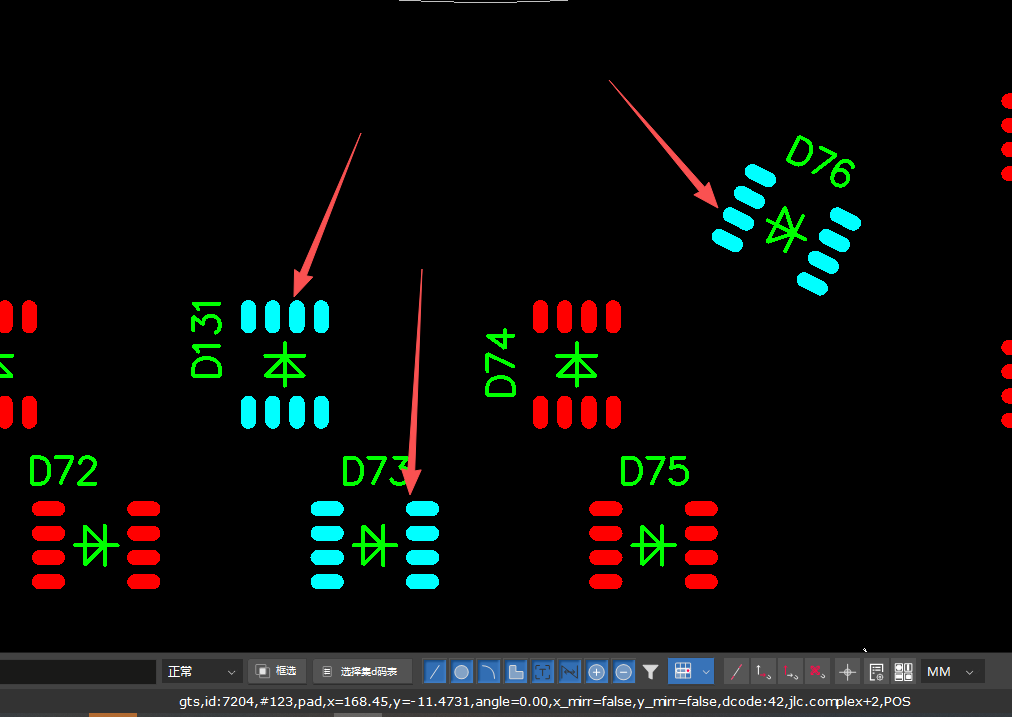Viewport: 1012px width, 717px height.
Task: Click the empty input field at left
Action: 78,671
